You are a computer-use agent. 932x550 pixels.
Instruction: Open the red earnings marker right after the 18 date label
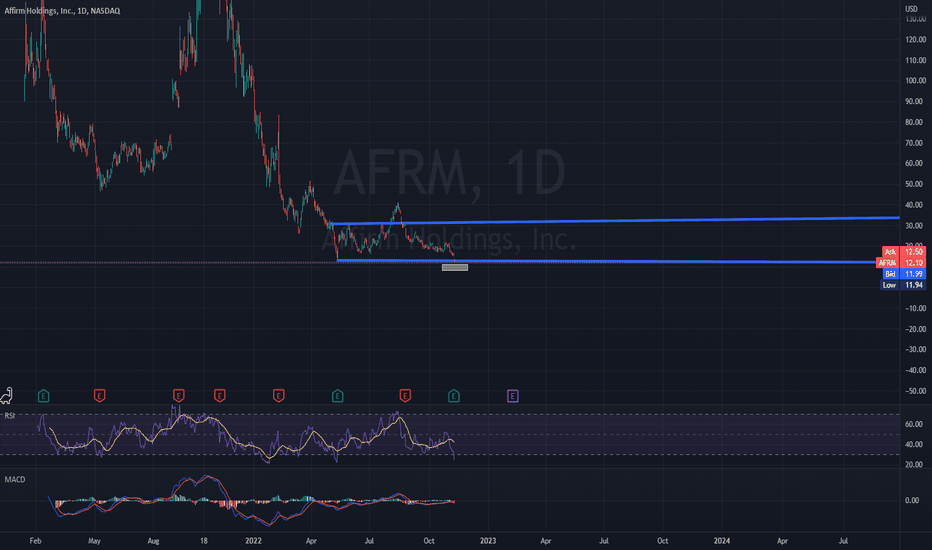tap(219, 396)
